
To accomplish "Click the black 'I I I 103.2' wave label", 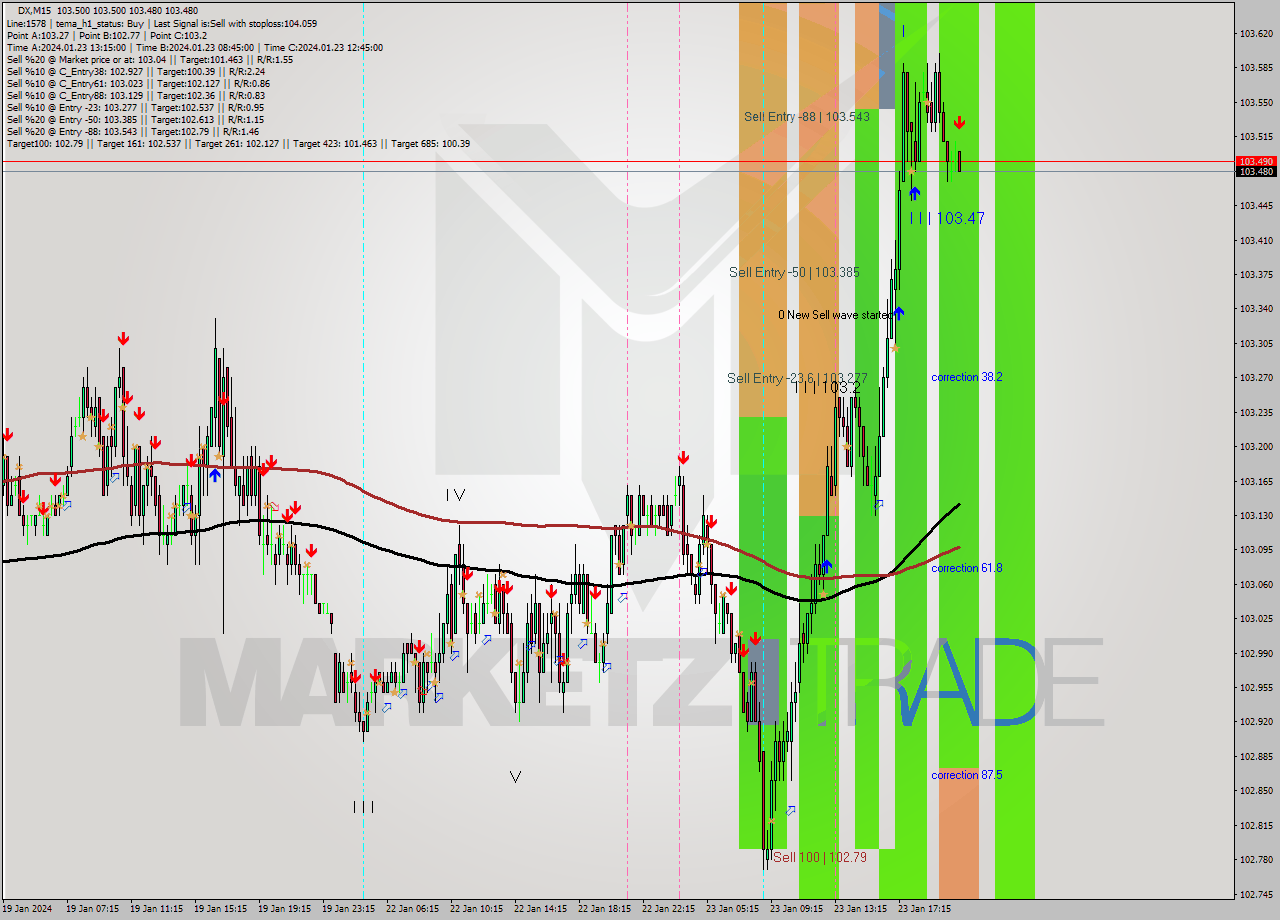I will [826, 387].
